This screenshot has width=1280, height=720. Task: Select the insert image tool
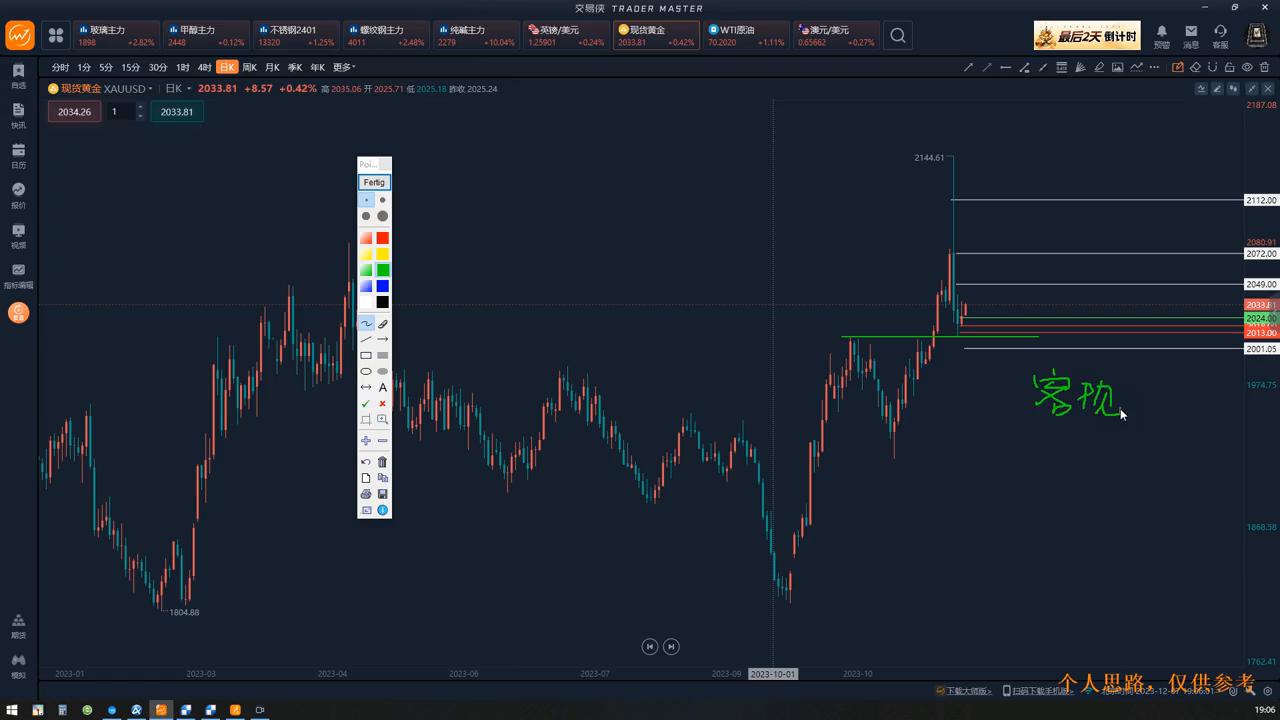(x=1117, y=67)
